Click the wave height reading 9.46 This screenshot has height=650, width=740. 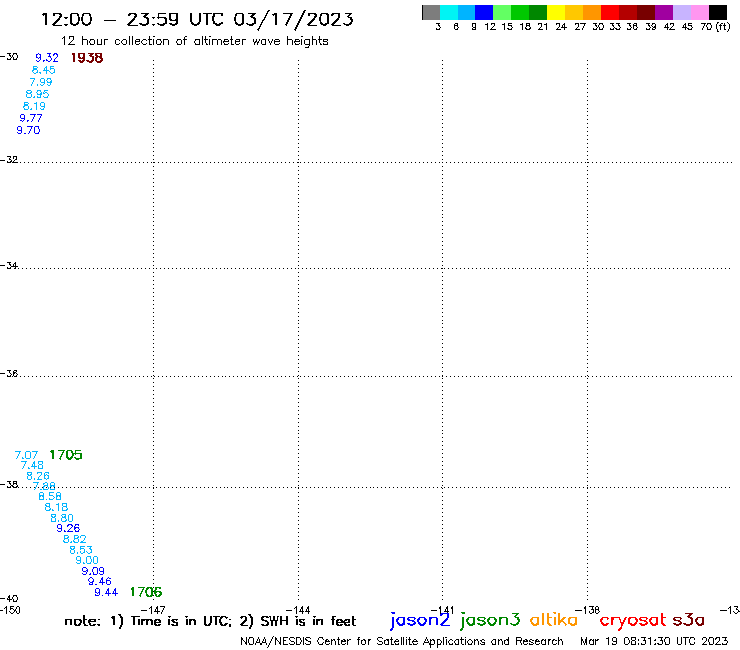(x=100, y=582)
